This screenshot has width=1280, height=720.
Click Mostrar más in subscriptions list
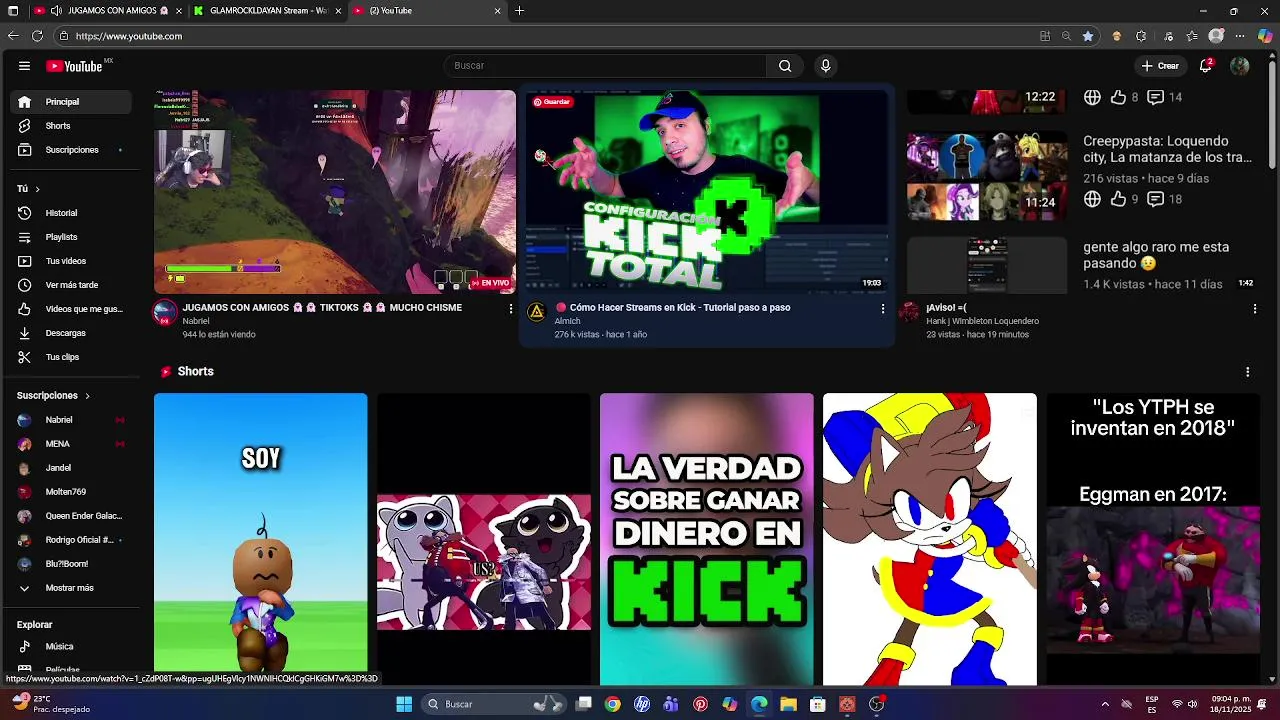(70, 588)
